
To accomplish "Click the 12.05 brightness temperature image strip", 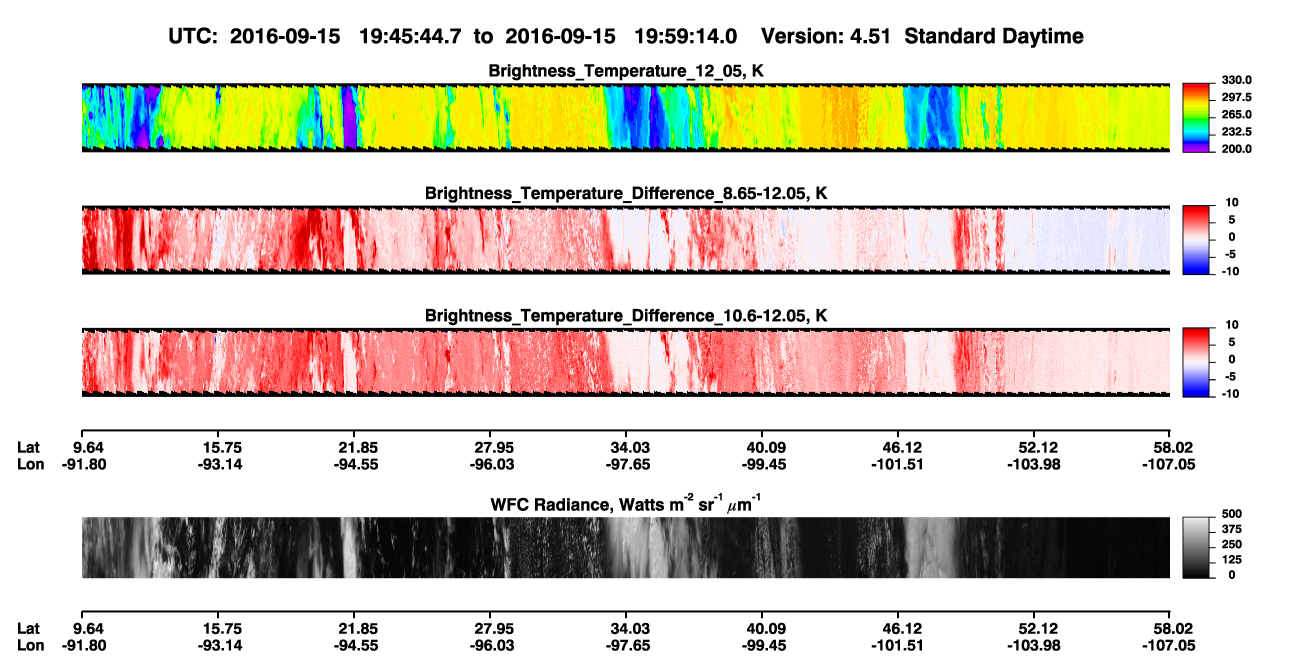I will tap(625, 118).
